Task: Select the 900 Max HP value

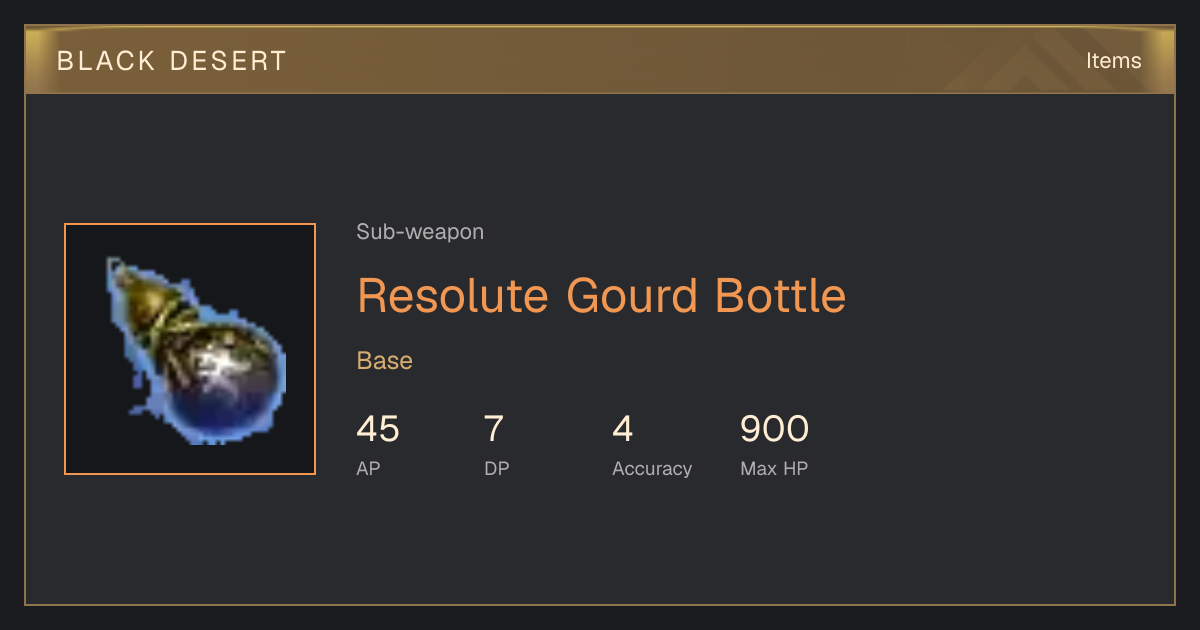Action: pyautogui.click(x=774, y=429)
